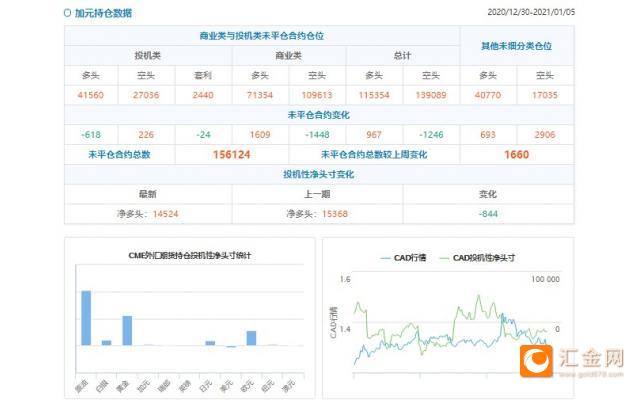Click the 欧元 bar in the bar chart
The height and width of the screenshot is (400, 640).
(251, 338)
